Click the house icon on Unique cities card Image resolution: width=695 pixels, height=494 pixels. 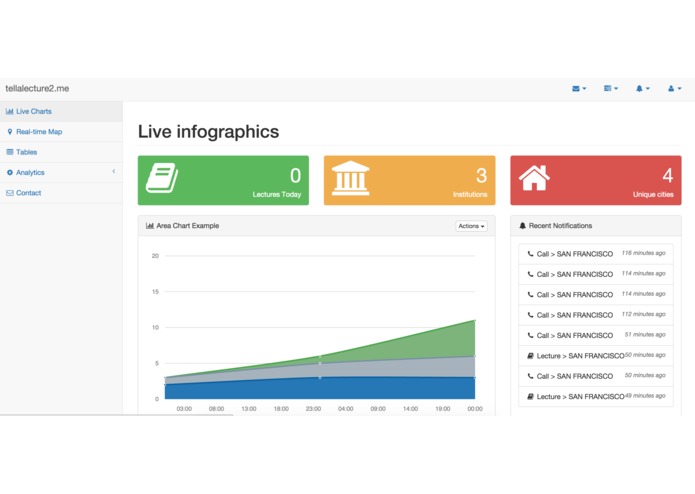click(x=535, y=178)
